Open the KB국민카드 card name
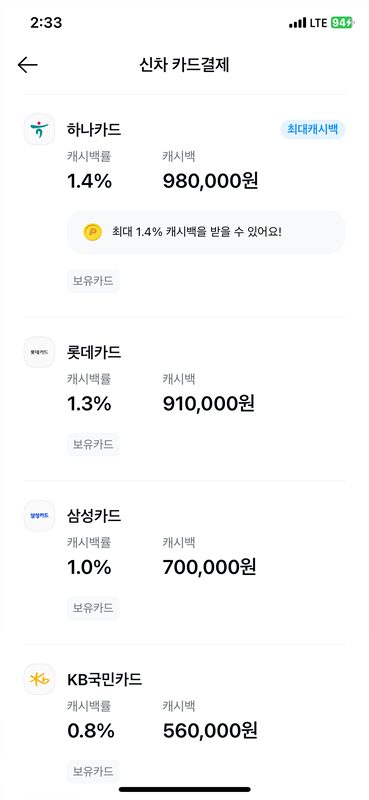This screenshot has width=369, height=800. click(x=105, y=679)
